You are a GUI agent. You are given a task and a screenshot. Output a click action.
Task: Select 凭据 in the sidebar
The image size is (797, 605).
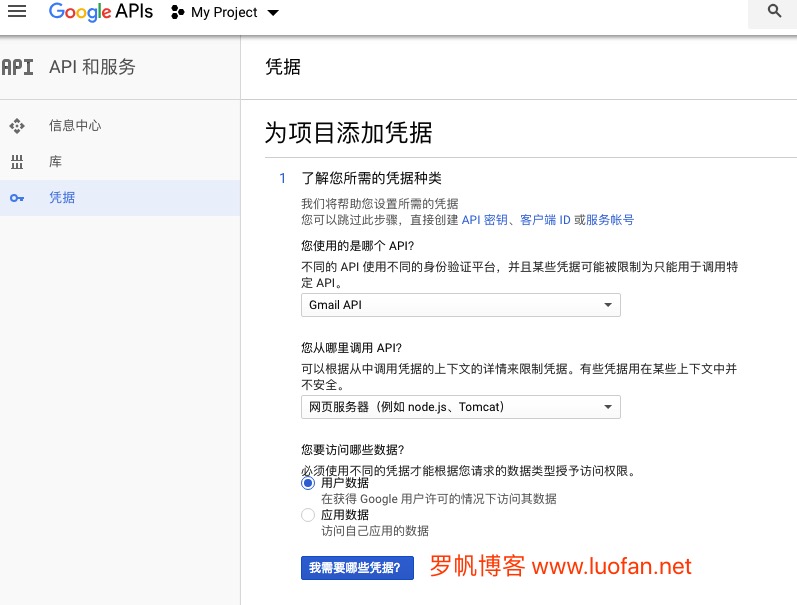[120, 198]
